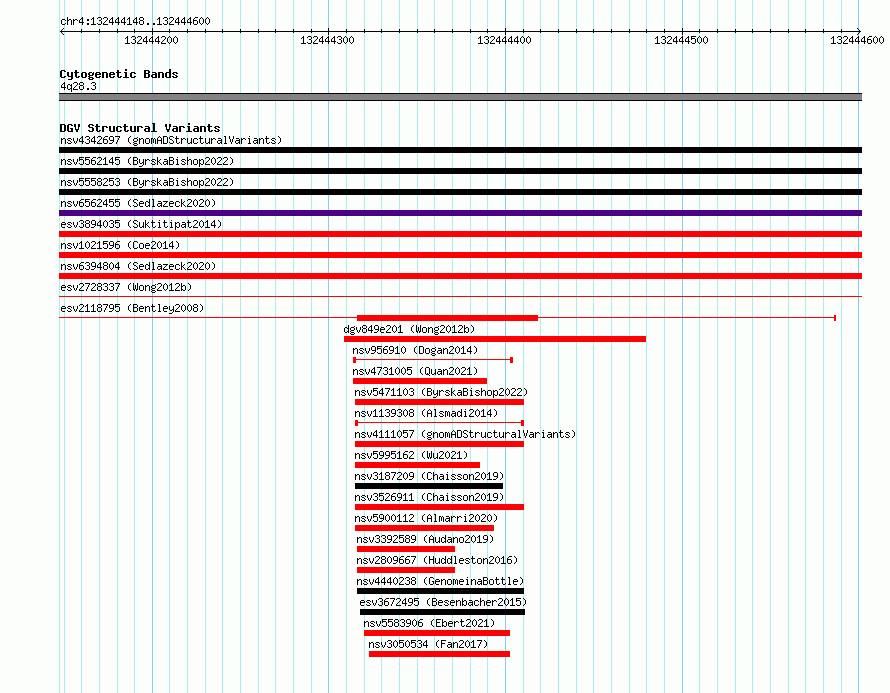Select the nsv3526911 (Chaisson2019) label
This screenshot has height=693, width=890.
click(x=429, y=497)
